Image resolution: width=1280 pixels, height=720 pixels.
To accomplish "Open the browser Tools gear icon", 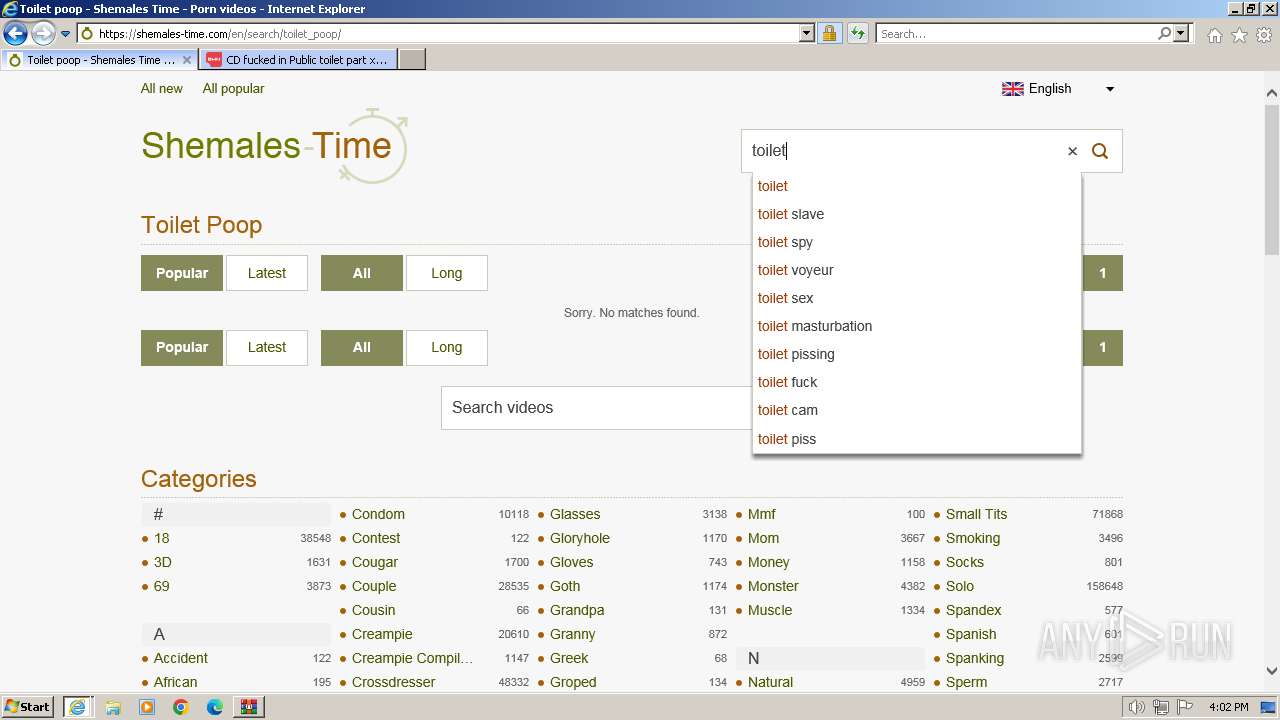I will [x=1264, y=35].
